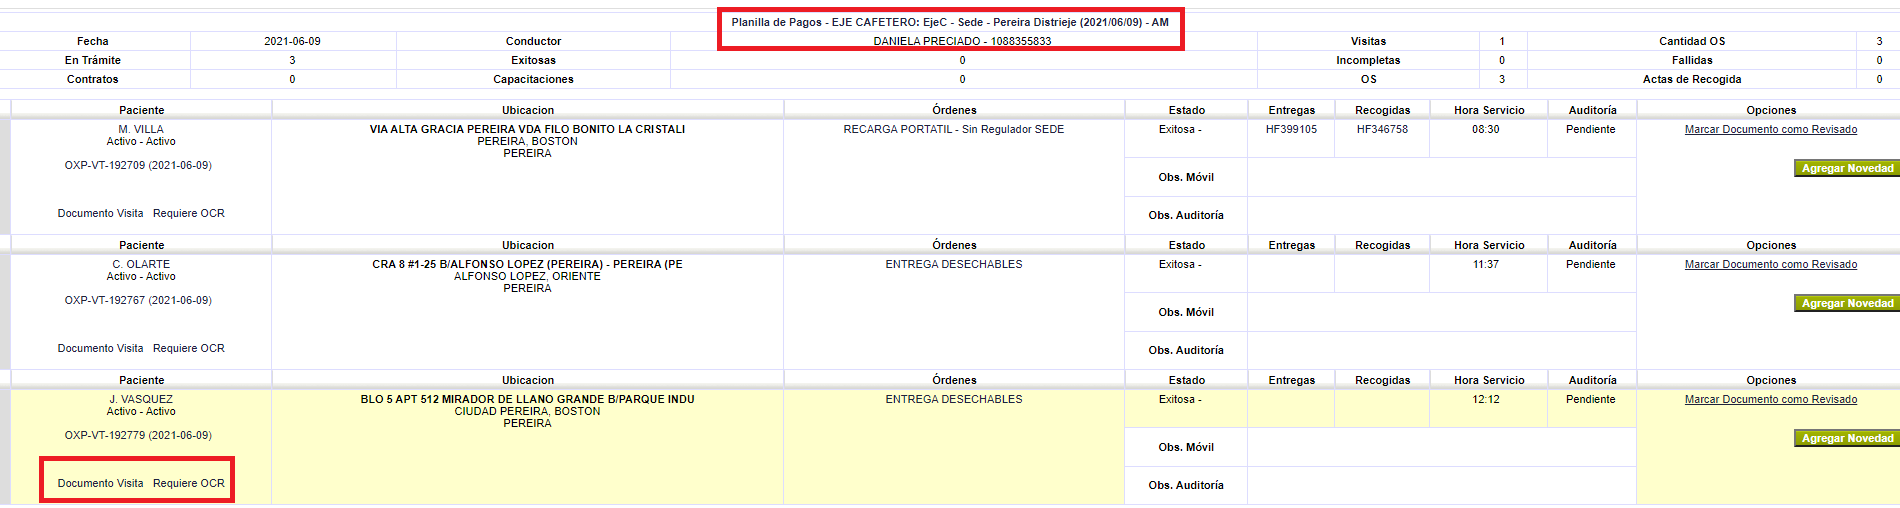Click Exitosa status in C. Olarte row
This screenshot has width=1900, height=508.
pyautogui.click(x=1180, y=265)
